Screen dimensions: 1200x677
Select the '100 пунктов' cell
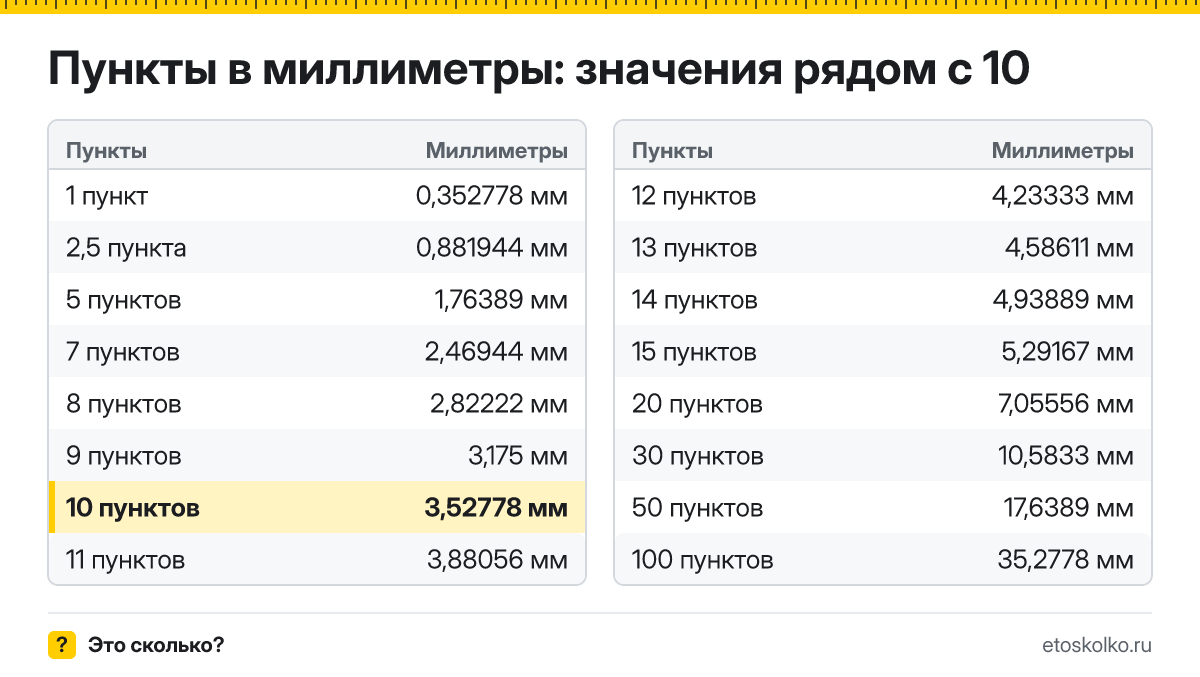[x=703, y=560]
